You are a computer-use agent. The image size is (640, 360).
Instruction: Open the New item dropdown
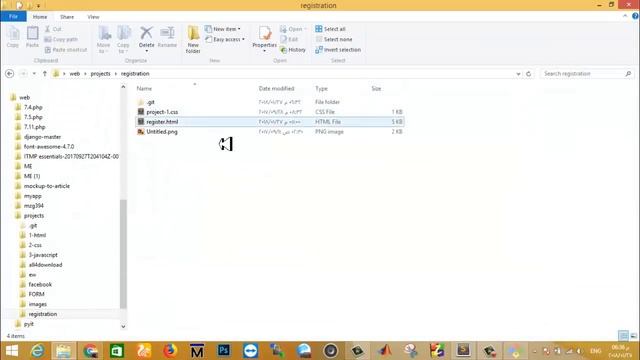(223, 29)
